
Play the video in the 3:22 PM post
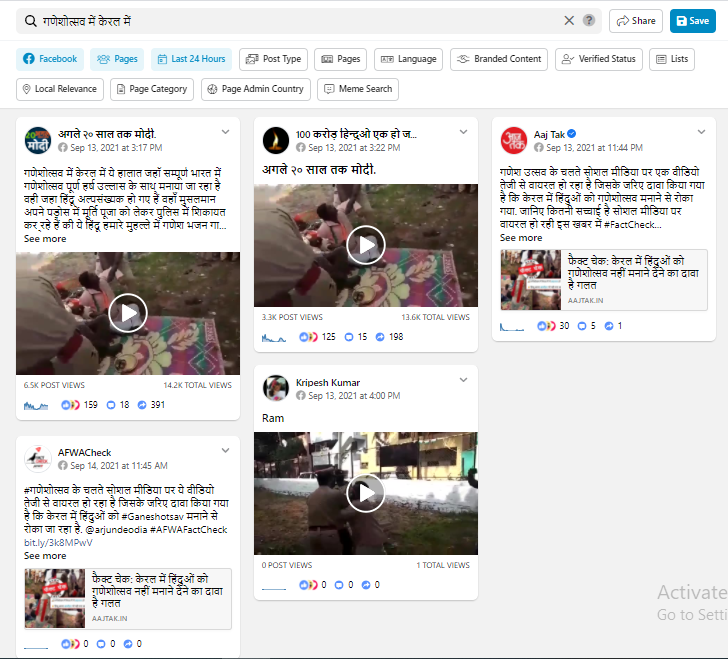366,245
